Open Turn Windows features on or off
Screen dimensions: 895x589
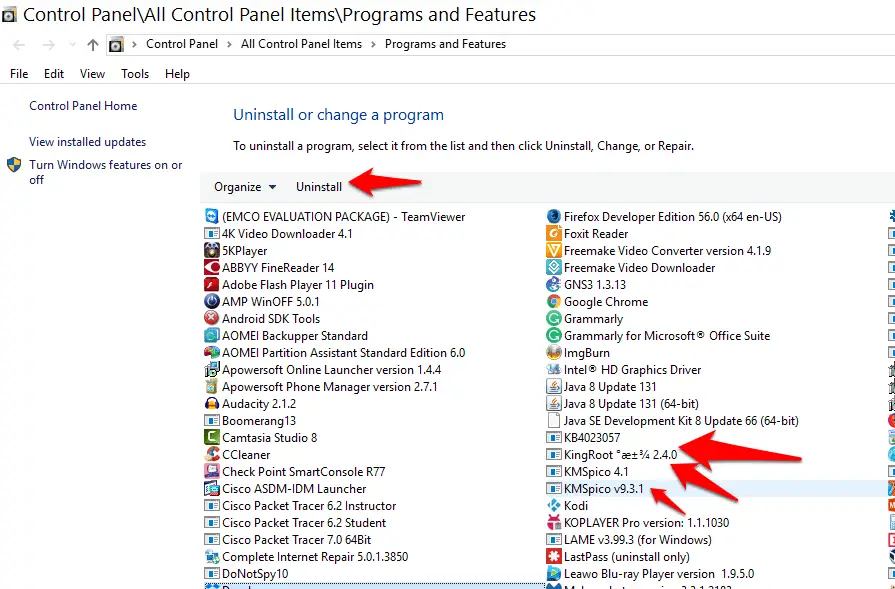(106, 172)
